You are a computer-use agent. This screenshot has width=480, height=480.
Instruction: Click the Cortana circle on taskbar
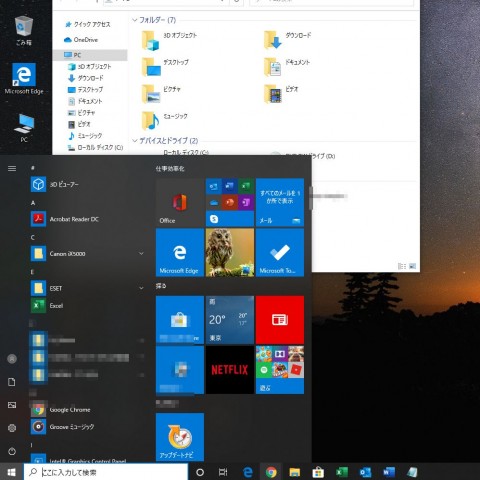pyautogui.click(x=200, y=472)
